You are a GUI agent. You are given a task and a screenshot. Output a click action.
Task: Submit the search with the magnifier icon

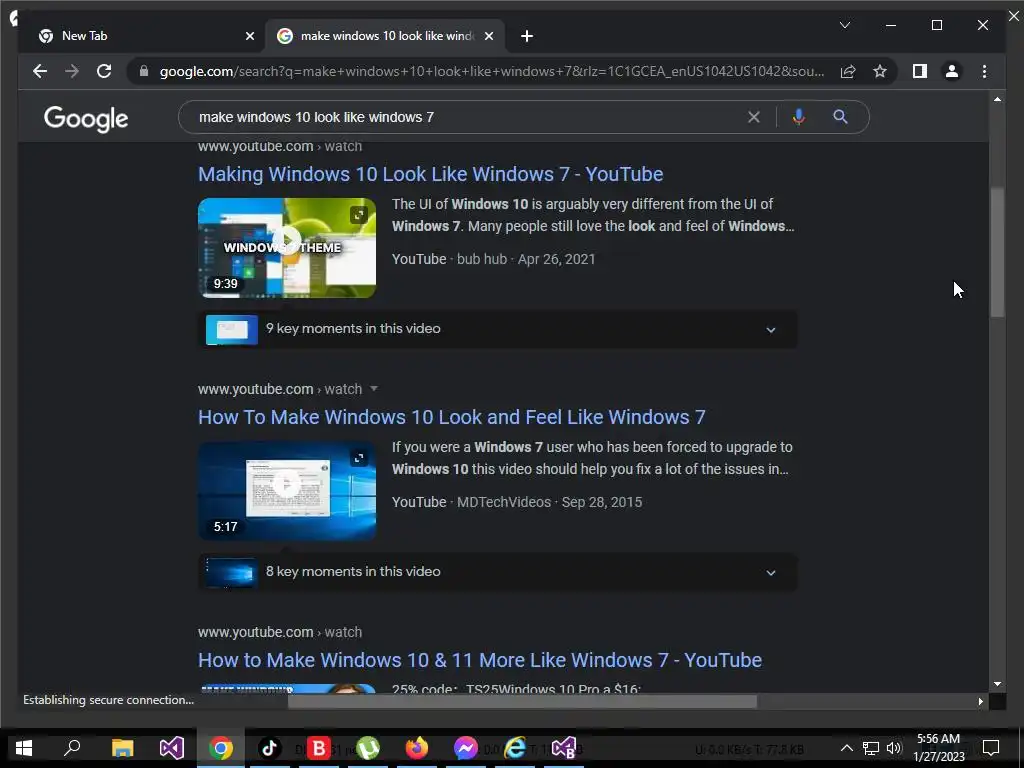[840, 117]
